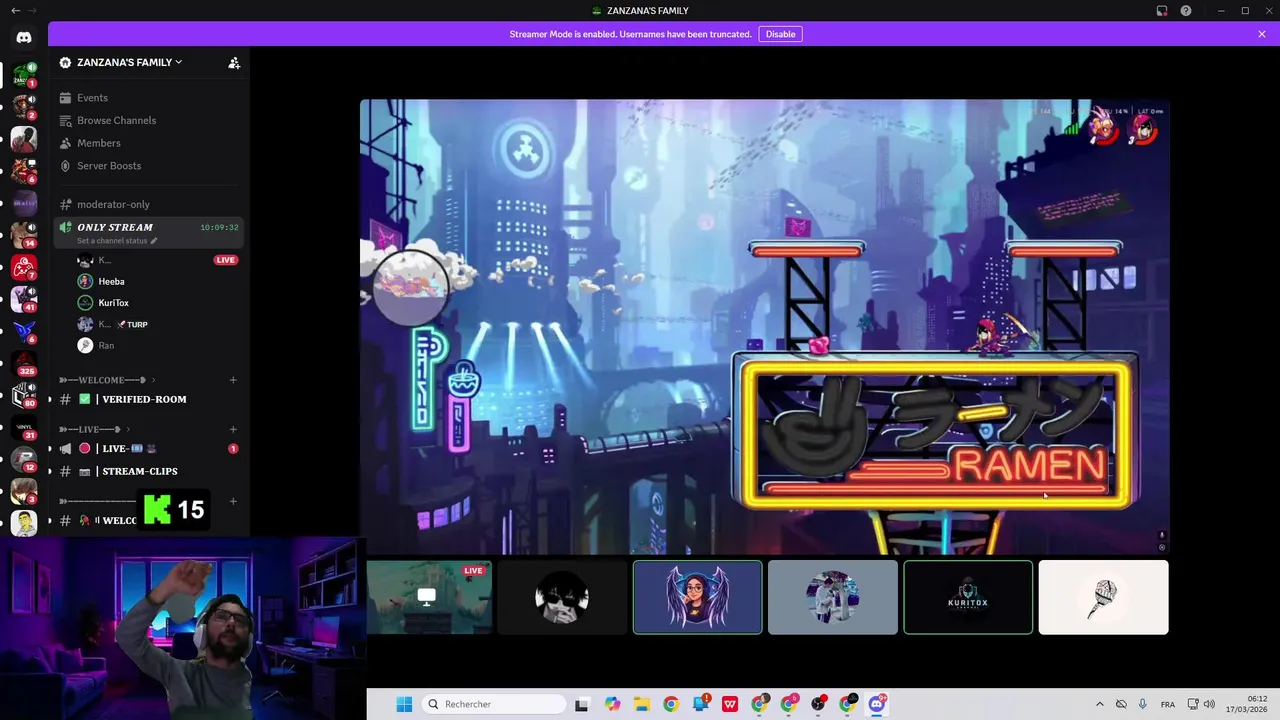Open the yellow cartoon character server icon
1280x720 pixels.
pos(24,523)
